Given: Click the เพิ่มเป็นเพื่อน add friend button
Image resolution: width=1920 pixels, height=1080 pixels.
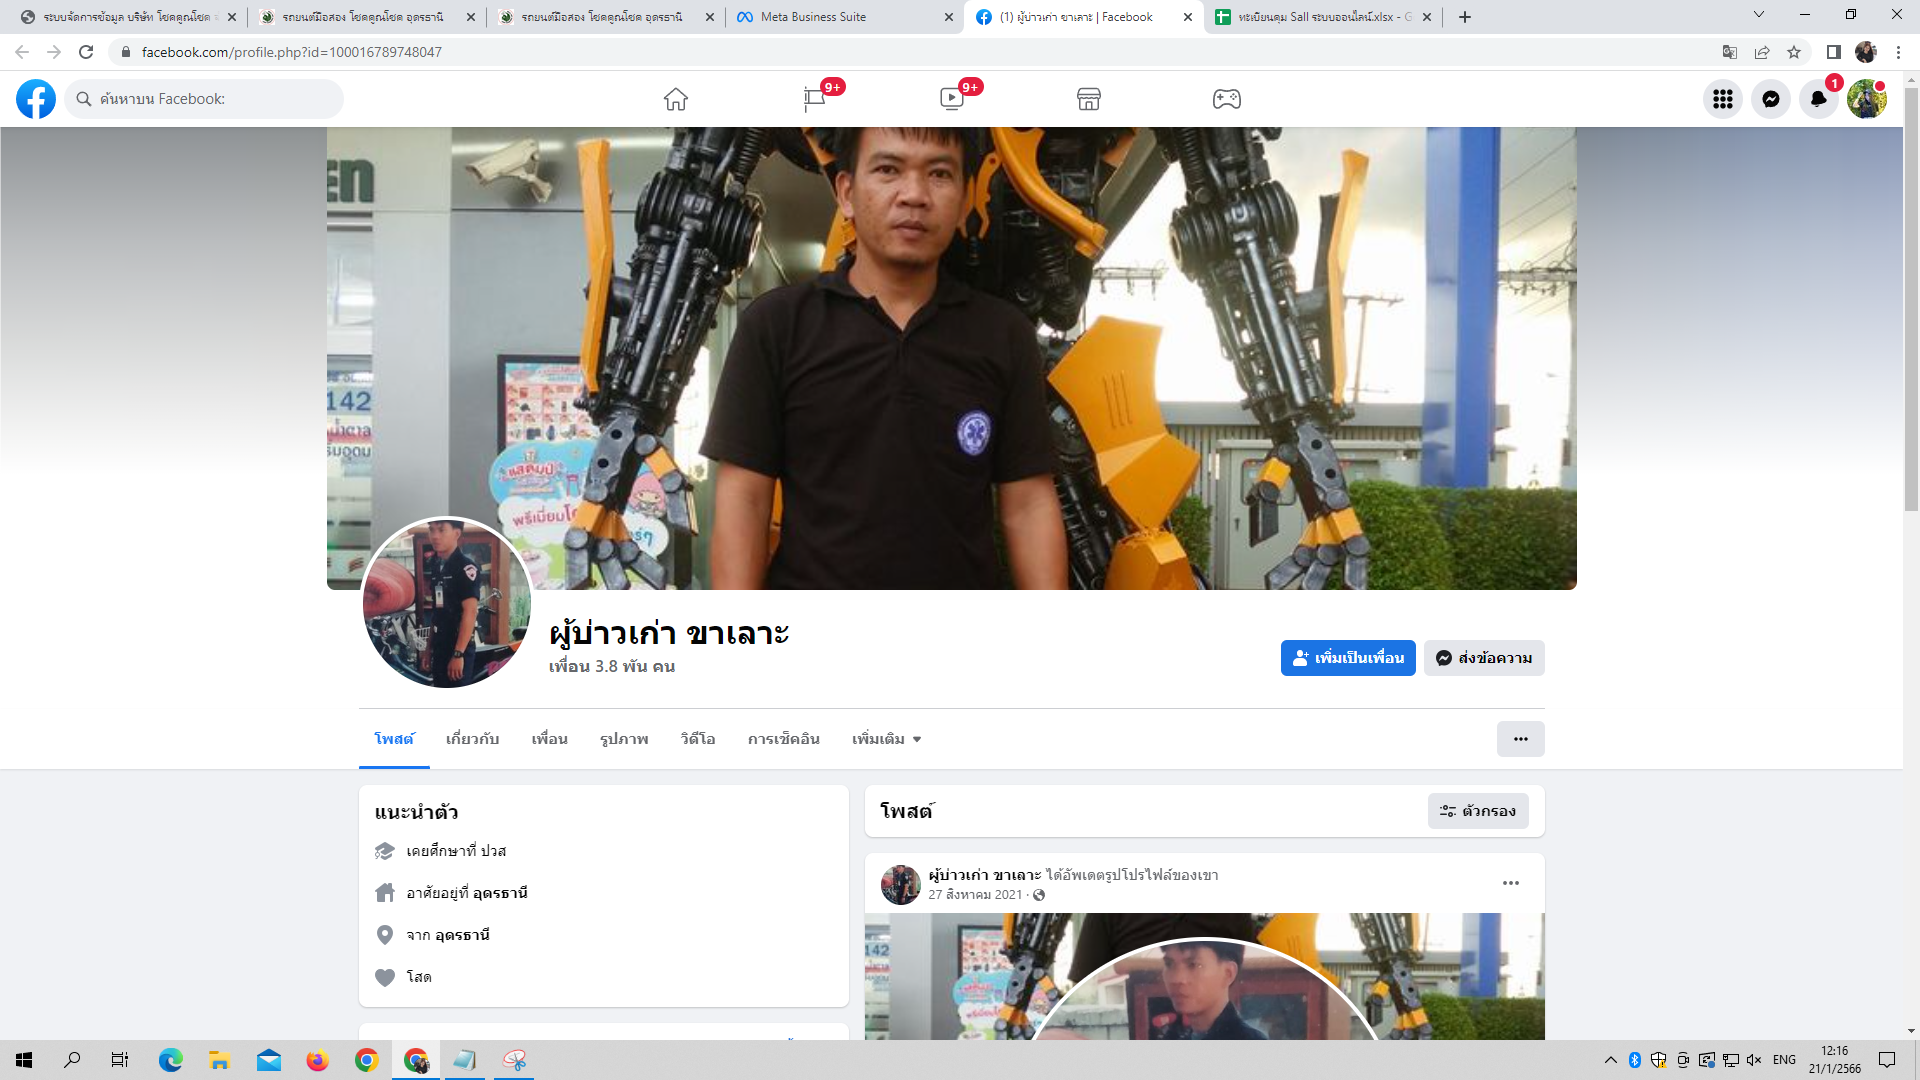Looking at the screenshot, I should (1347, 658).
